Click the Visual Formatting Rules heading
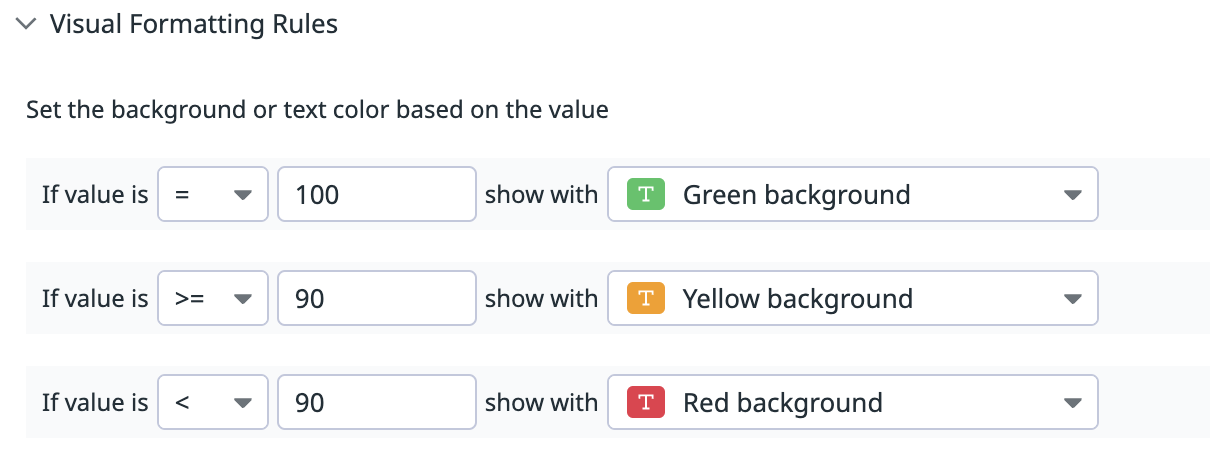Image resolution: width=1210 pixels, height=450 pixels. tap(194, 25)
